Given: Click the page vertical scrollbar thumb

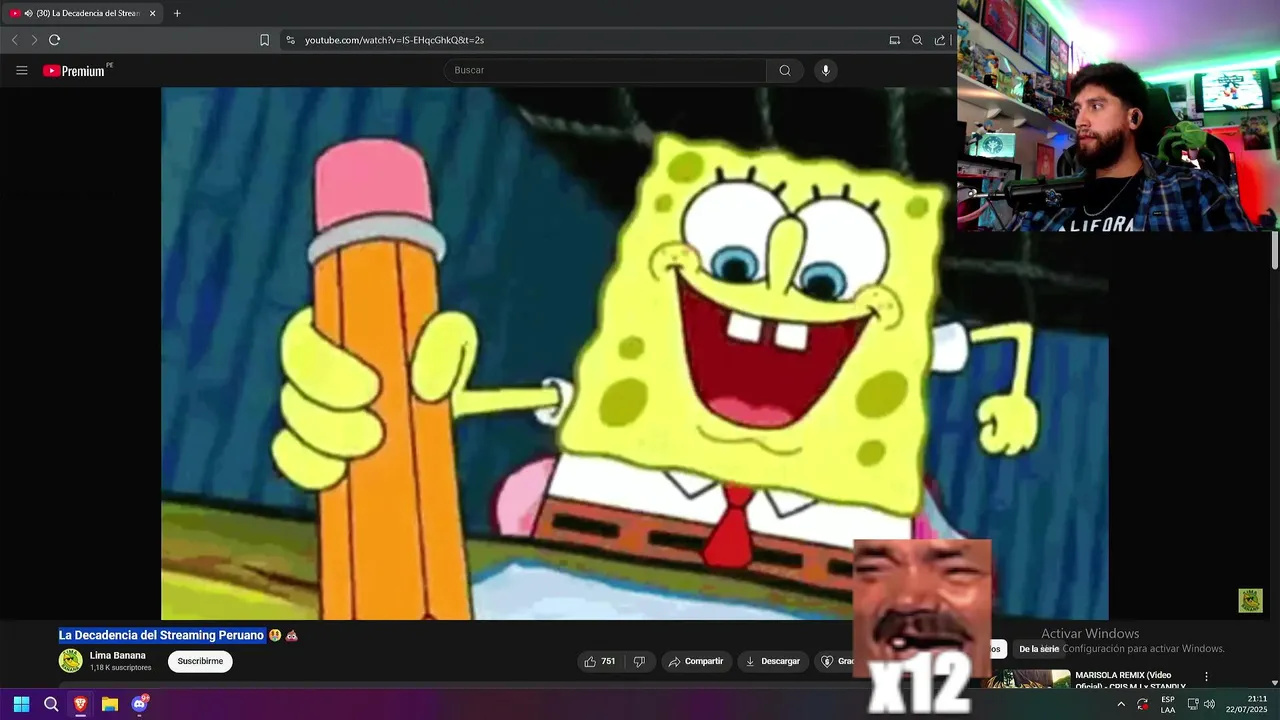Looking at the screenshot, I should [1275, 250].
